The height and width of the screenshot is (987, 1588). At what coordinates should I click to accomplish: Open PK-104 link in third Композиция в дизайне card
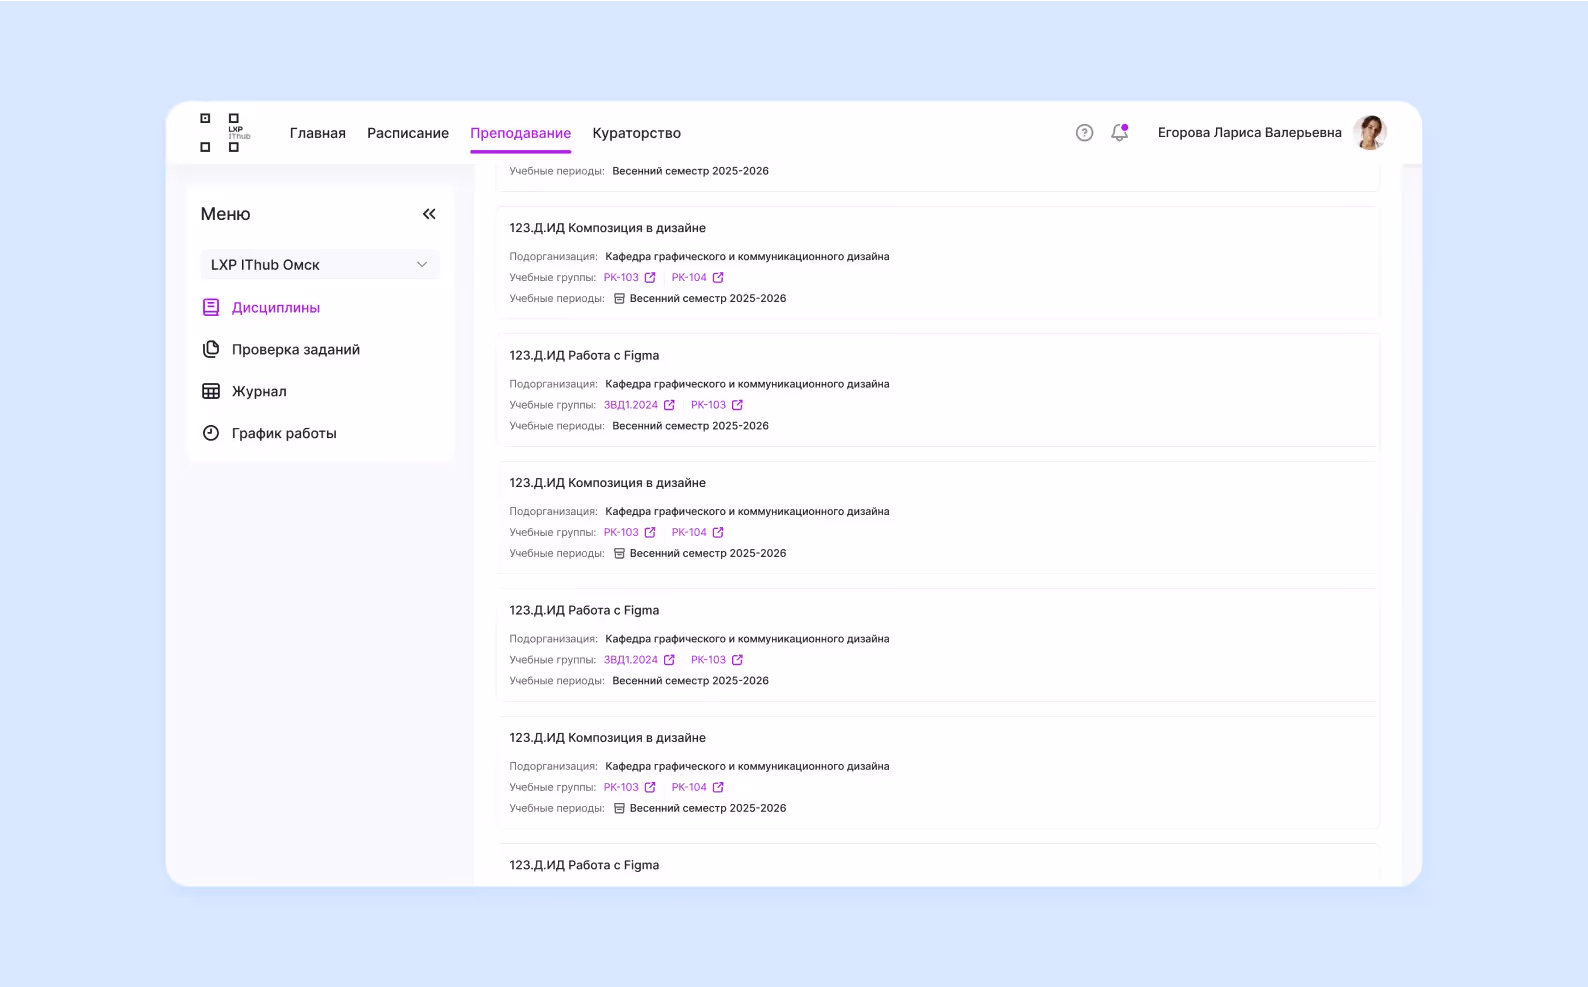(x=689, y=788)
